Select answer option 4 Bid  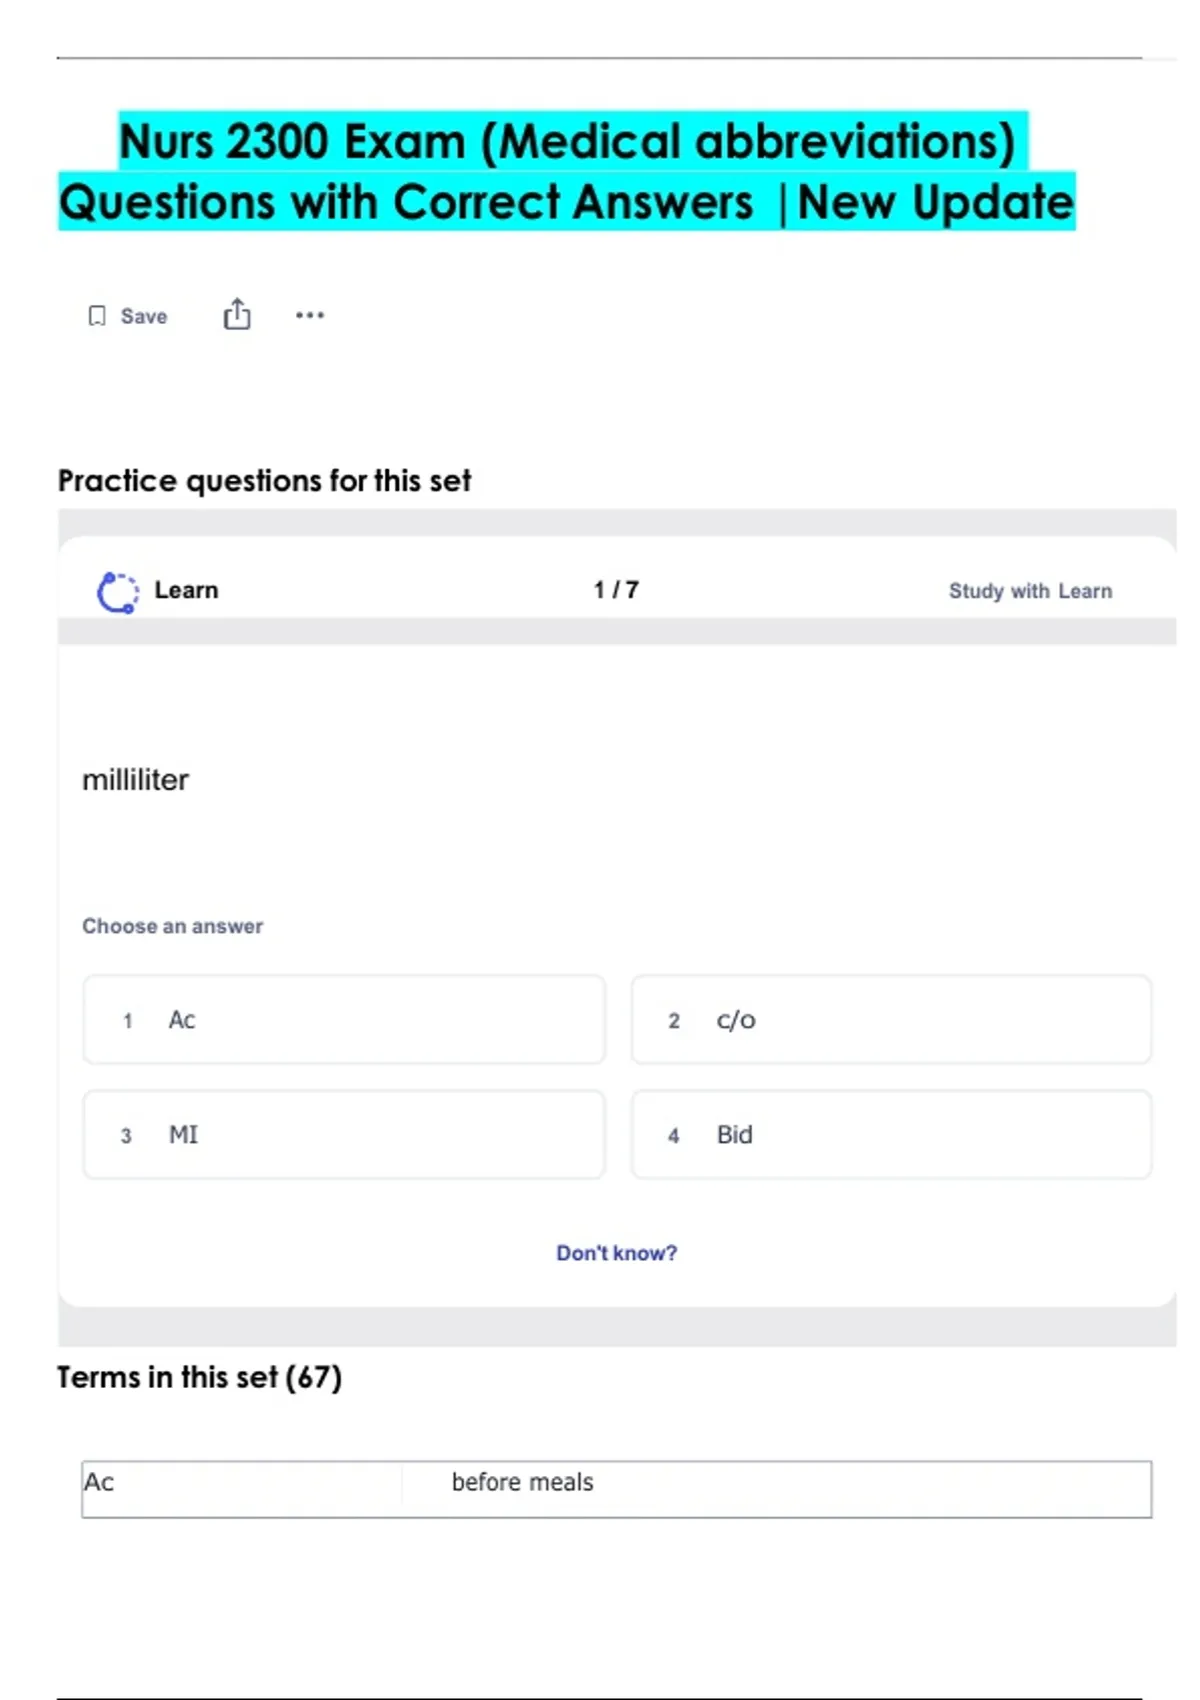(x=891, y=1135)
